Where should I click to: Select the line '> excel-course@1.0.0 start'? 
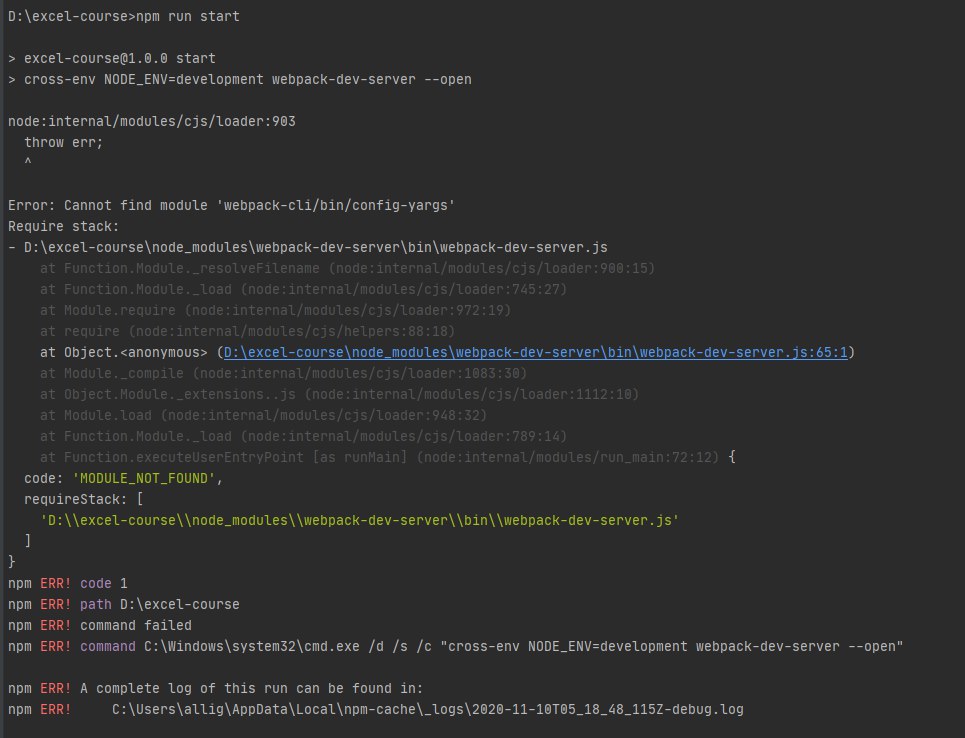tap(112, 58)
